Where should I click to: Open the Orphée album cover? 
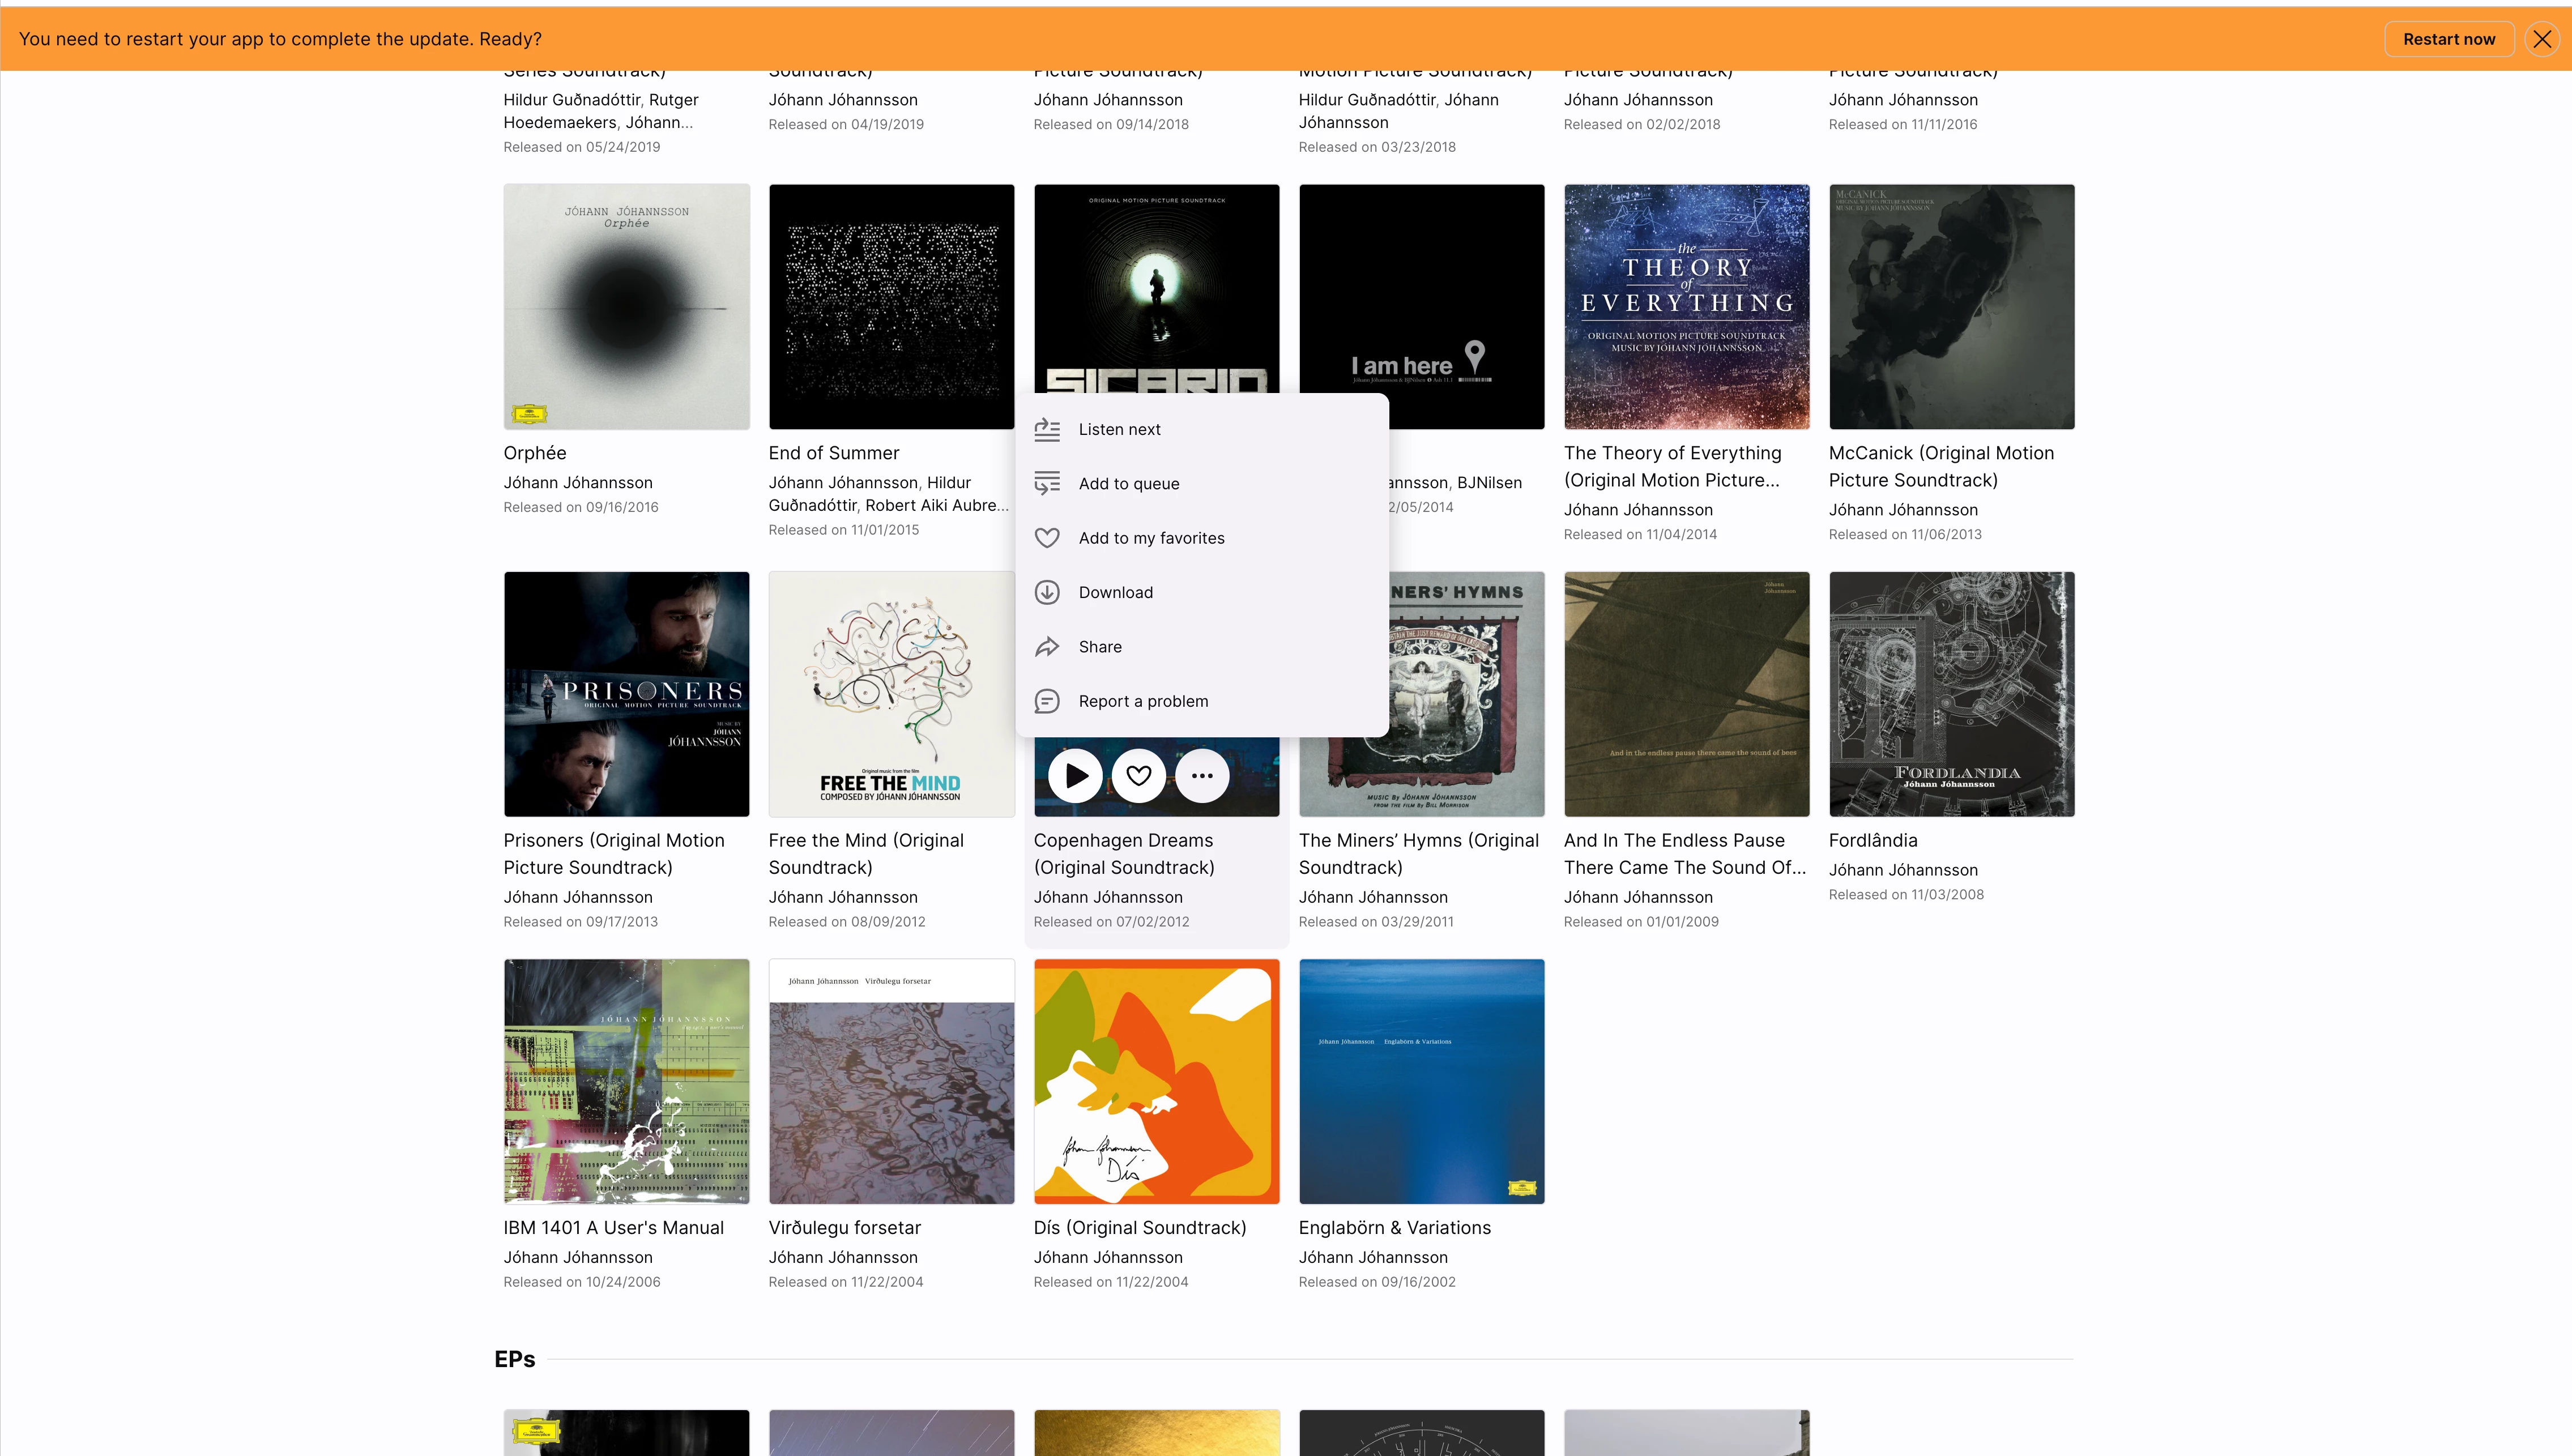point(626,307)
